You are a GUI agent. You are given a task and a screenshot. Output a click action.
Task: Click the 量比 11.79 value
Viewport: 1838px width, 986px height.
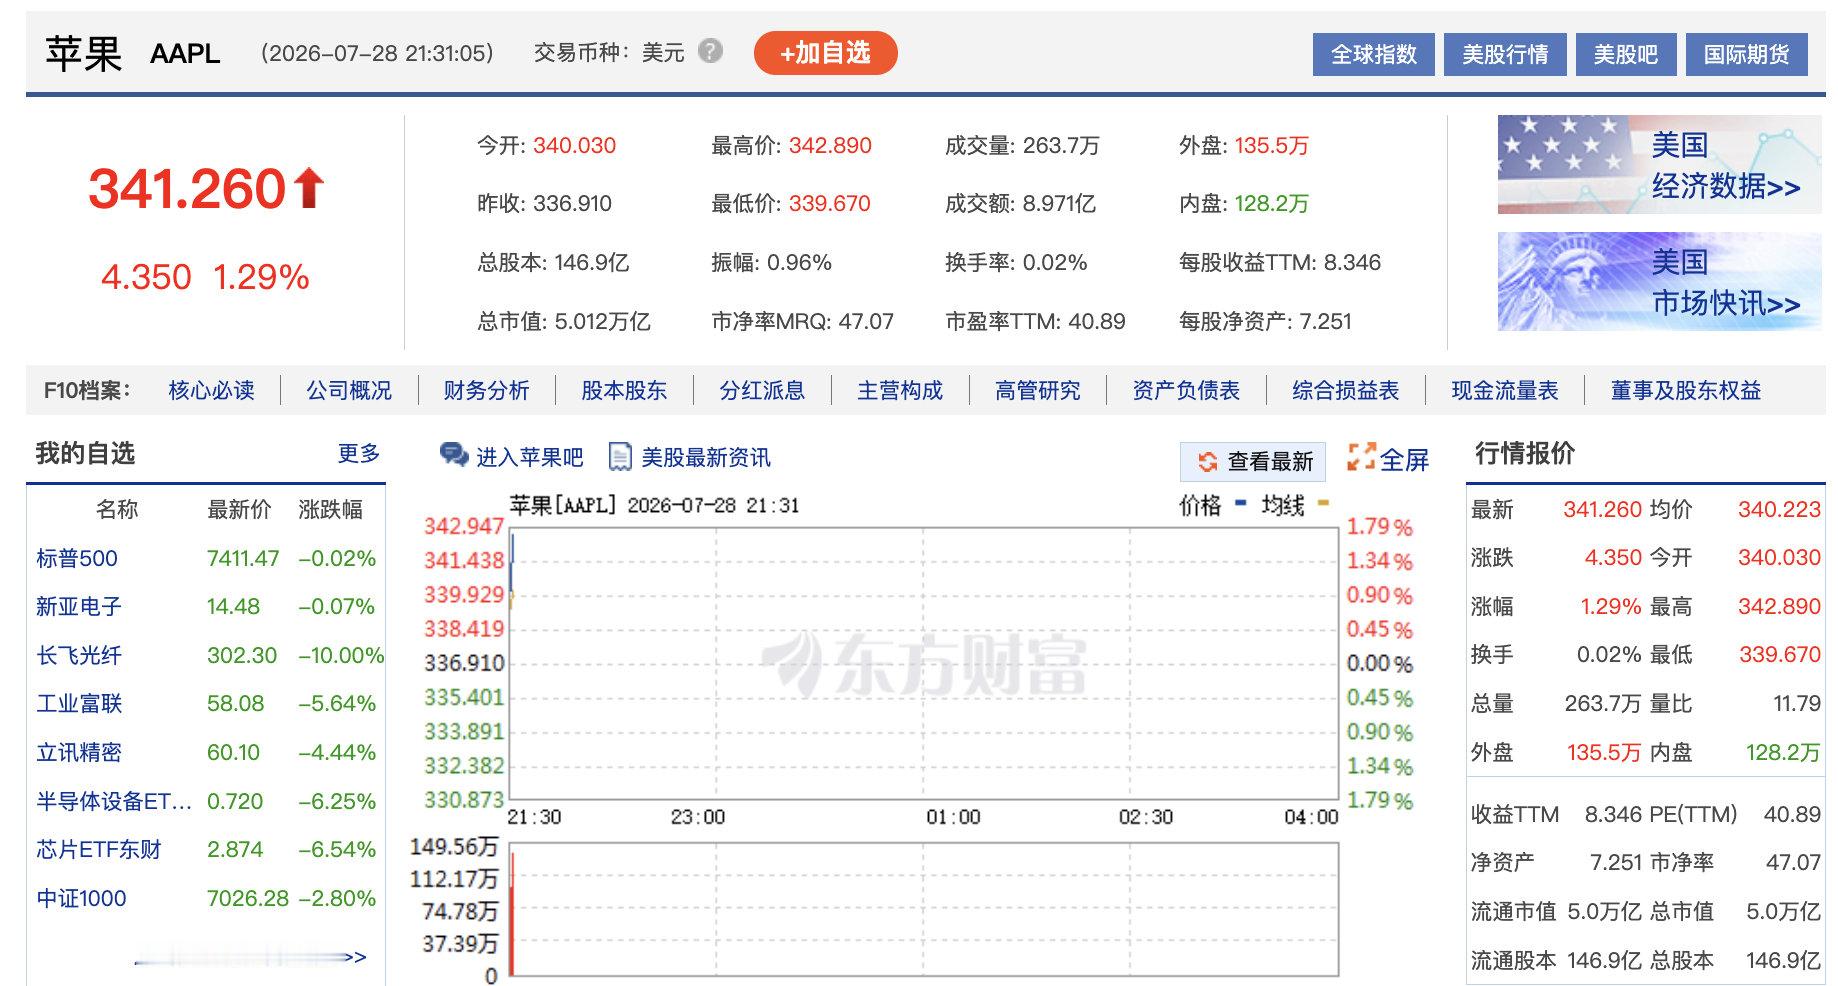pyautogui.click(x=1797, y=703)
